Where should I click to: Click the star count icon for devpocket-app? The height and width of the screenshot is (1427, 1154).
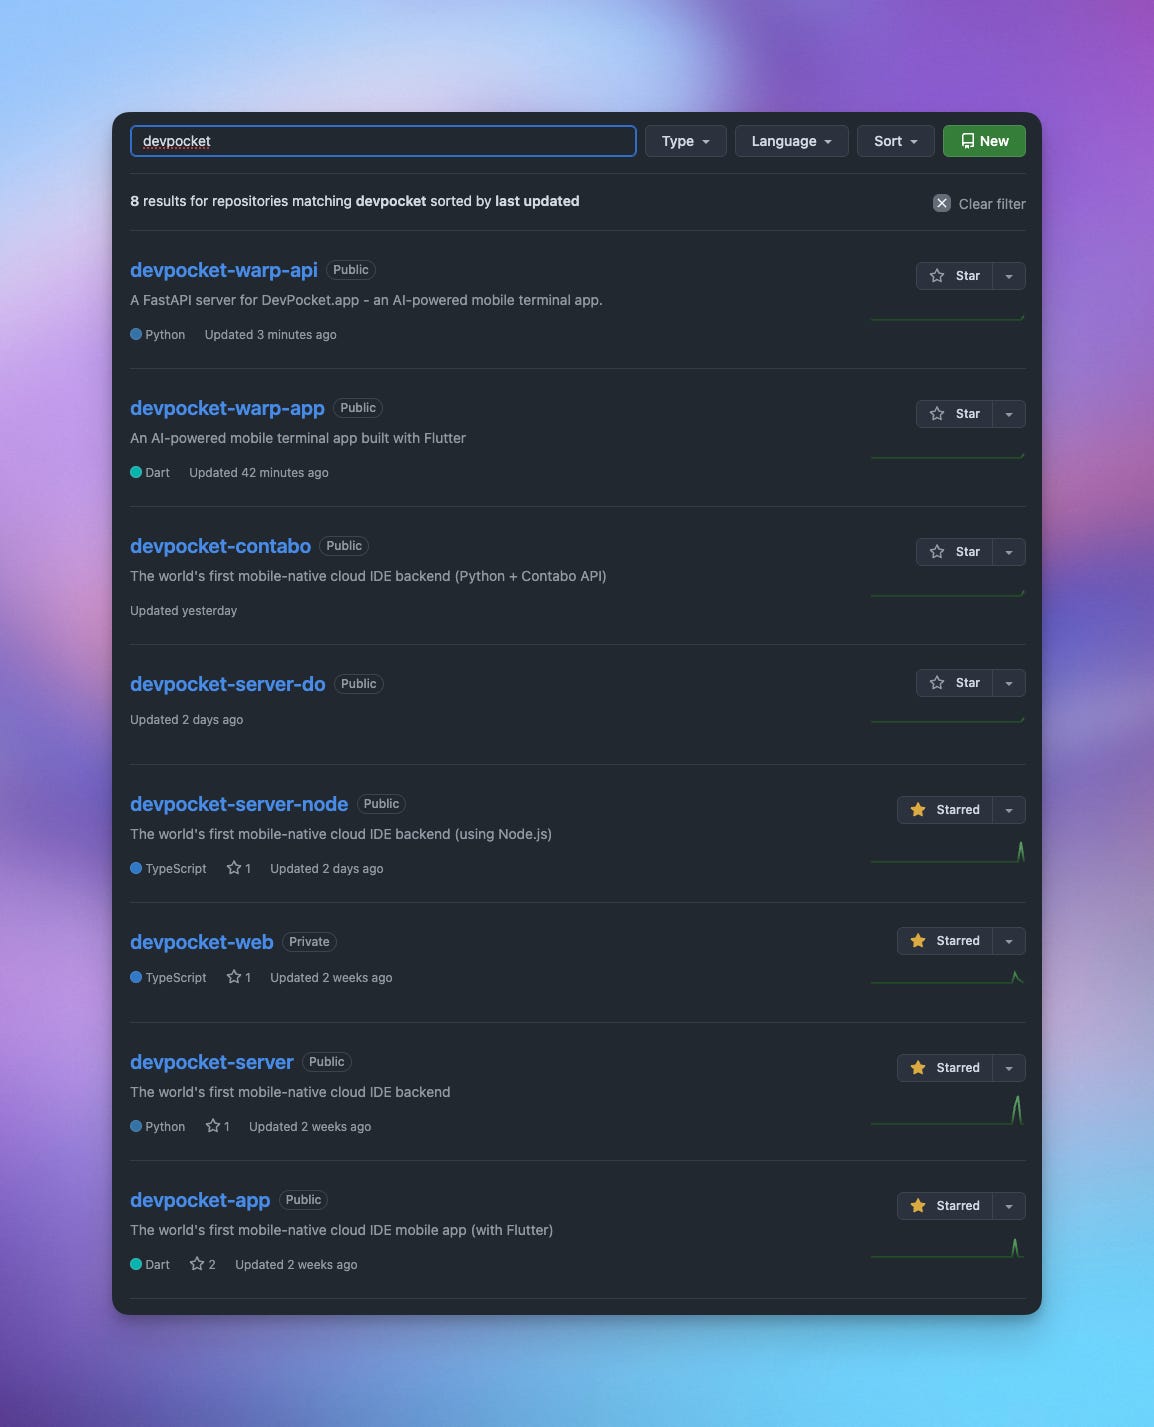point(197,1264)
